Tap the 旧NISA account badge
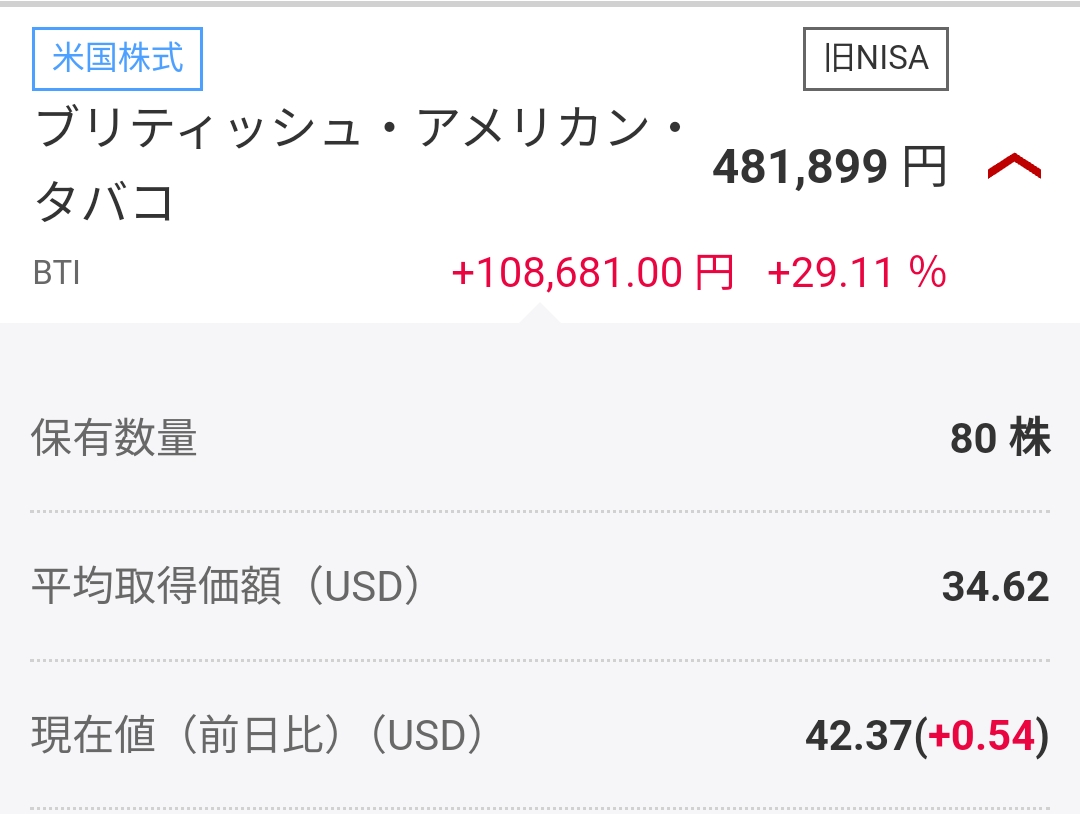Viewport: 1080px width, 814px height. [x=875, y=59]
